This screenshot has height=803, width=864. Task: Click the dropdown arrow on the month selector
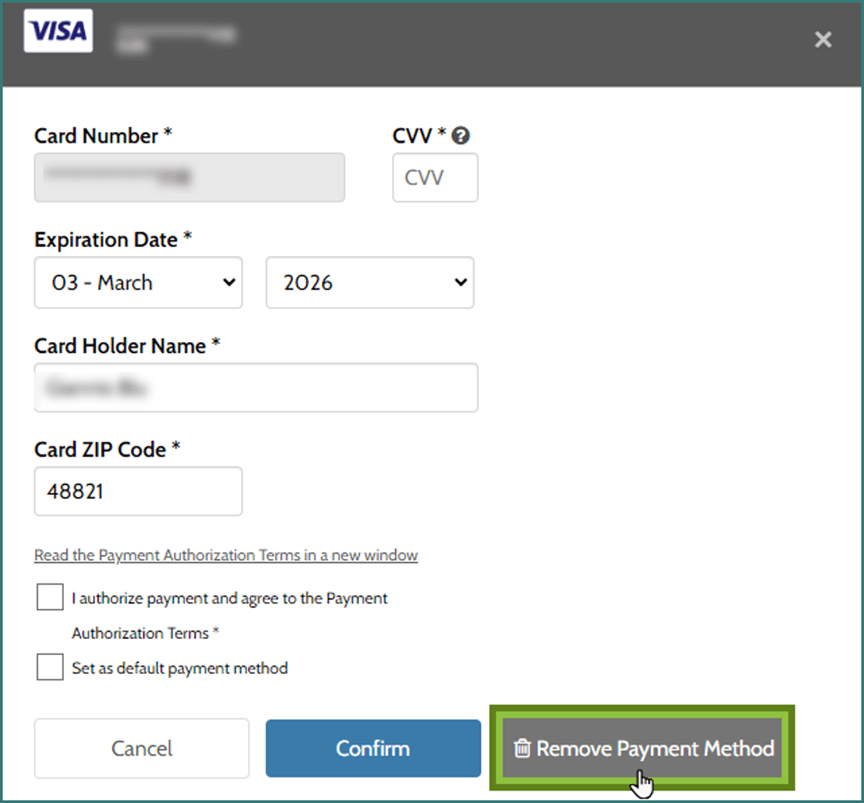click(x=228, y=283)
